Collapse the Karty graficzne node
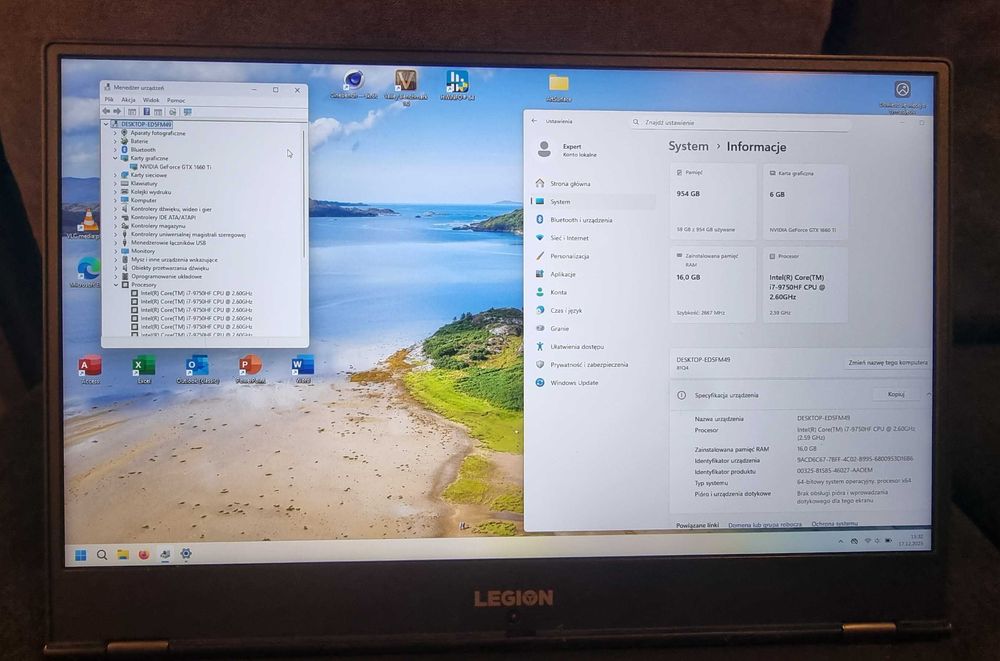1000x661 pixels. pos(115,158)
